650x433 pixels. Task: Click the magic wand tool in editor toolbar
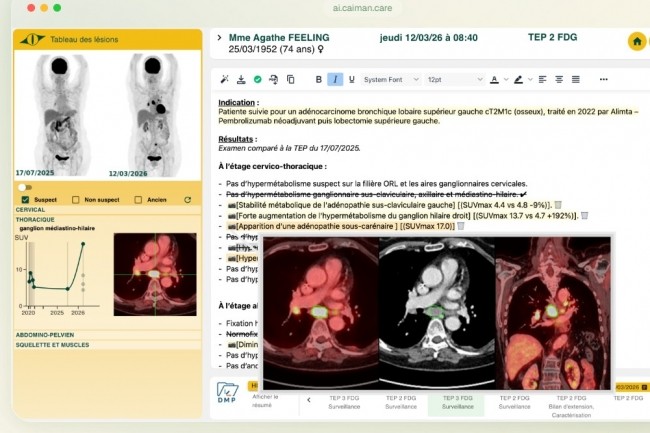point(224,79)
